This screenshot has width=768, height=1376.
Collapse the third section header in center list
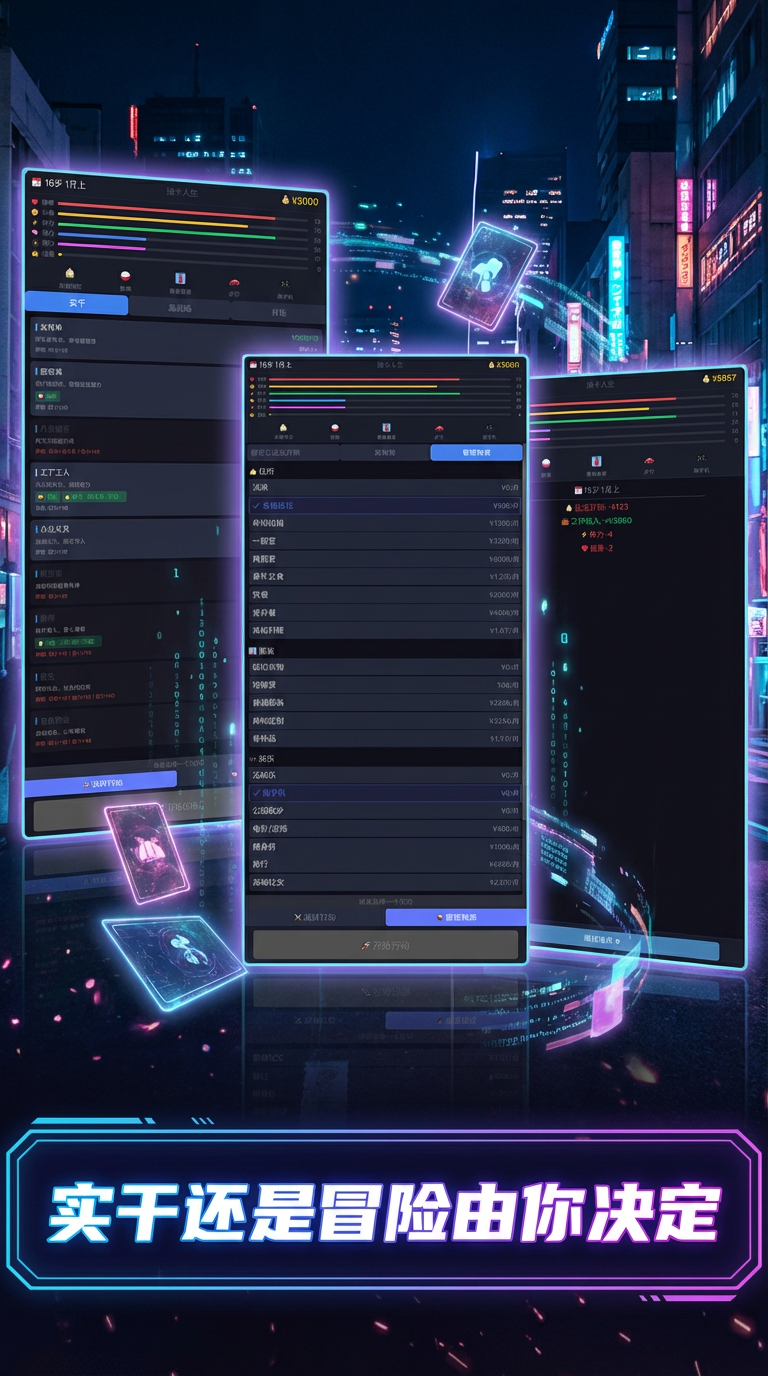click(266, 758)
